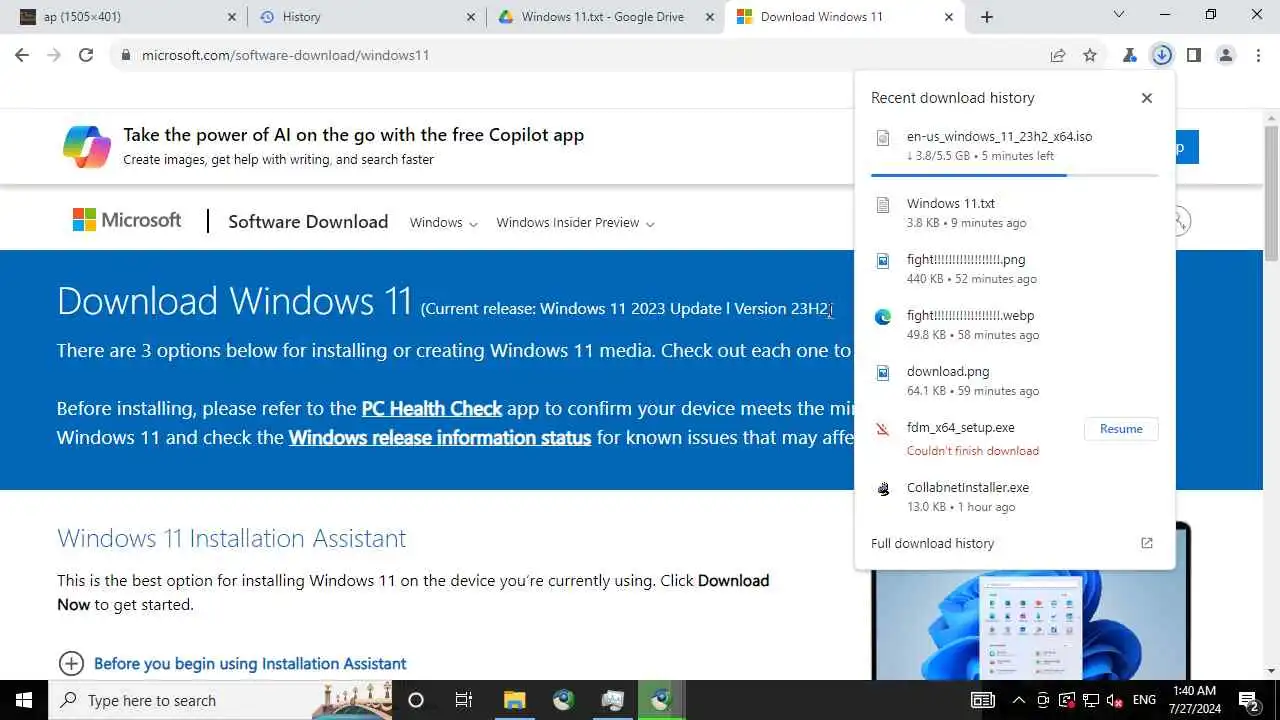1280x720 pixels.
Task: Click the Windows 11 Installation Assistant heading
Action: coord(232,538)
